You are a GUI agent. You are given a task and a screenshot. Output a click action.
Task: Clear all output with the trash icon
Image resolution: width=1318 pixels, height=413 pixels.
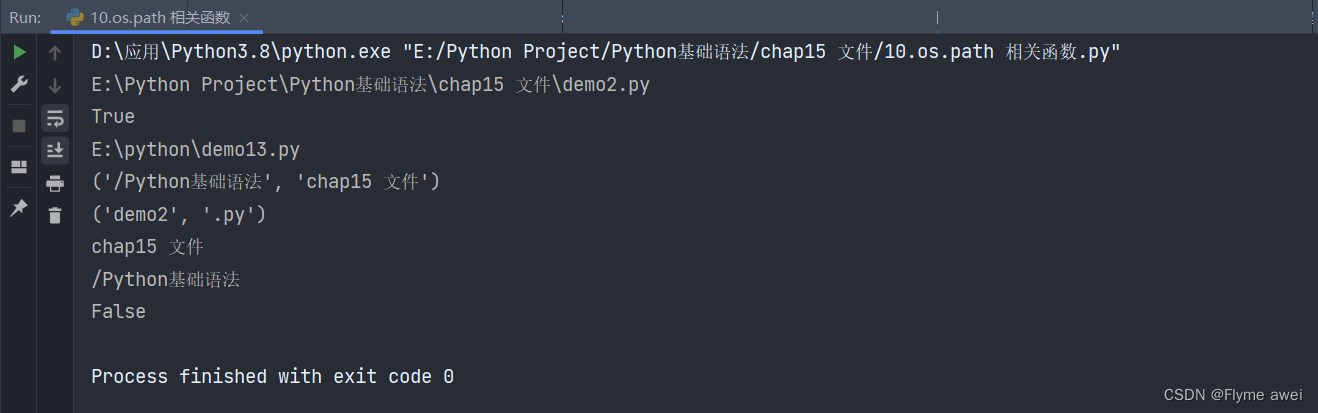[x=55, y=214]
